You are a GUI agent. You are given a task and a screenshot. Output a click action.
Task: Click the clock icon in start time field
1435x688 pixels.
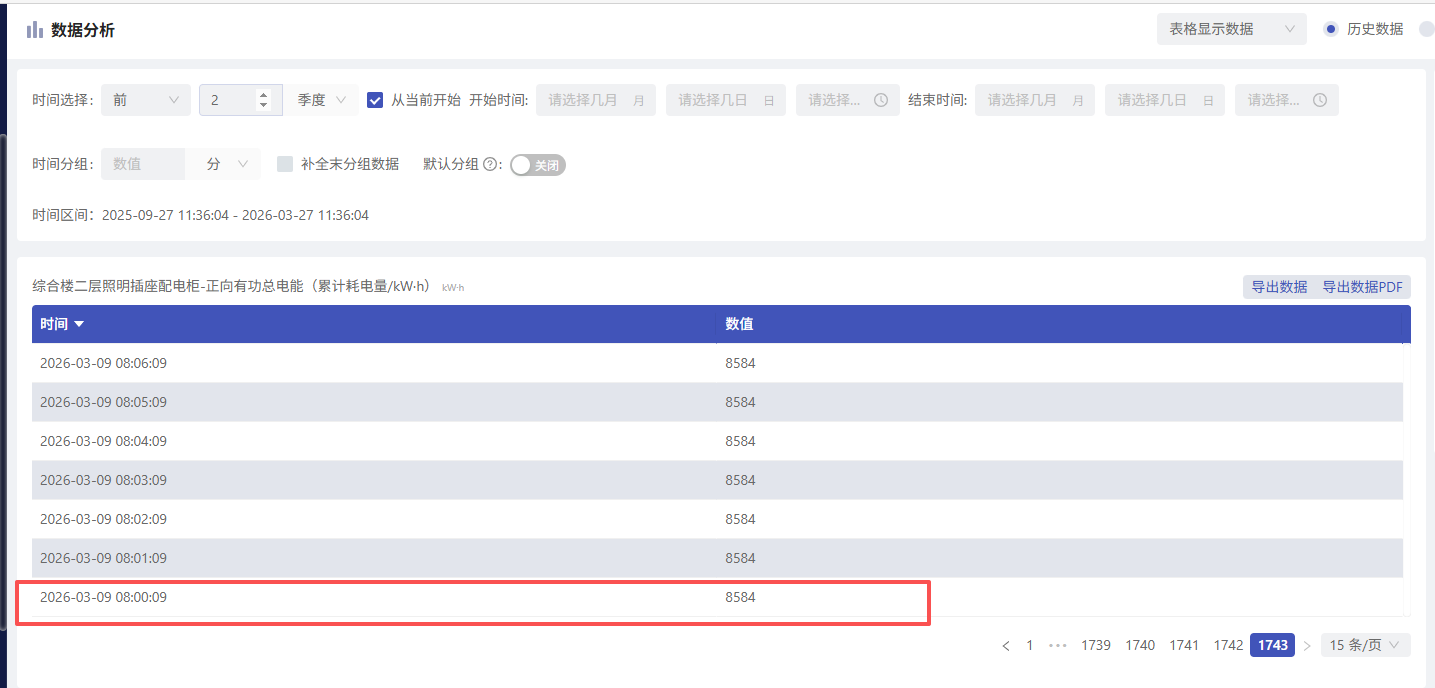pos(881,100)
